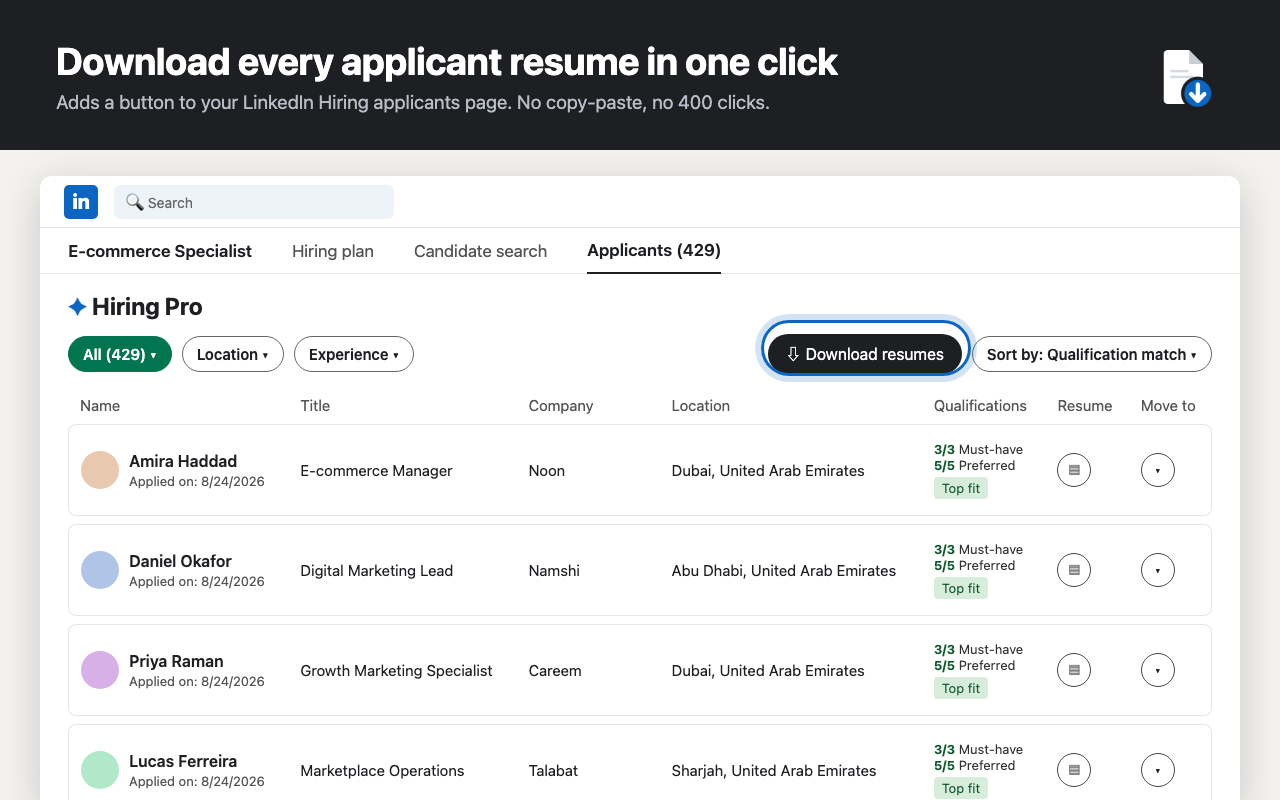Click Sharjah, United Arab Emirates location

tap(774, 770)
